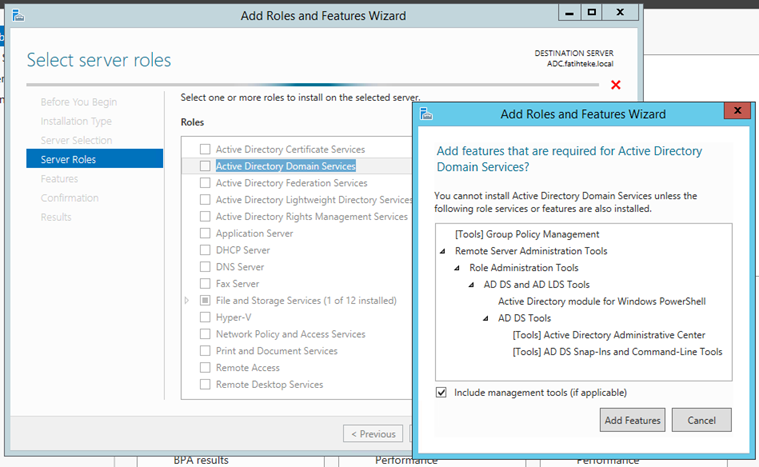
Task: Select AD DS Tools label
Action: [x=524, y=318]
